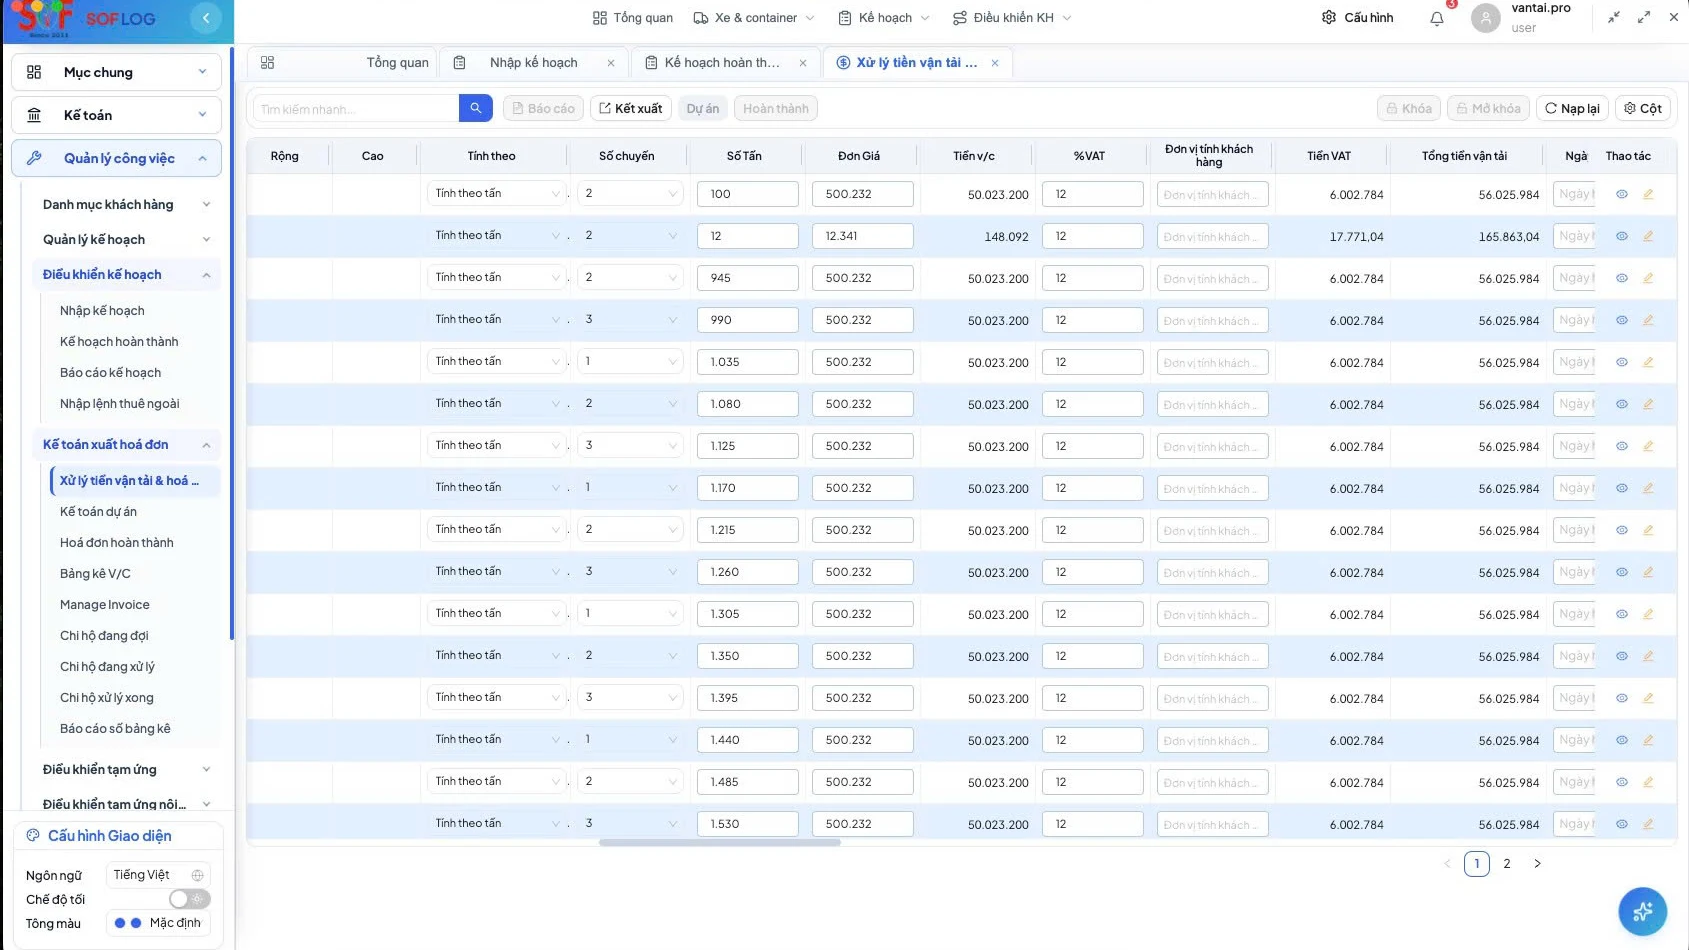Screen dimensions: 1689x950
Task: Click the fullscreen expand arrows icon
Action: (x=1644, y=18)
